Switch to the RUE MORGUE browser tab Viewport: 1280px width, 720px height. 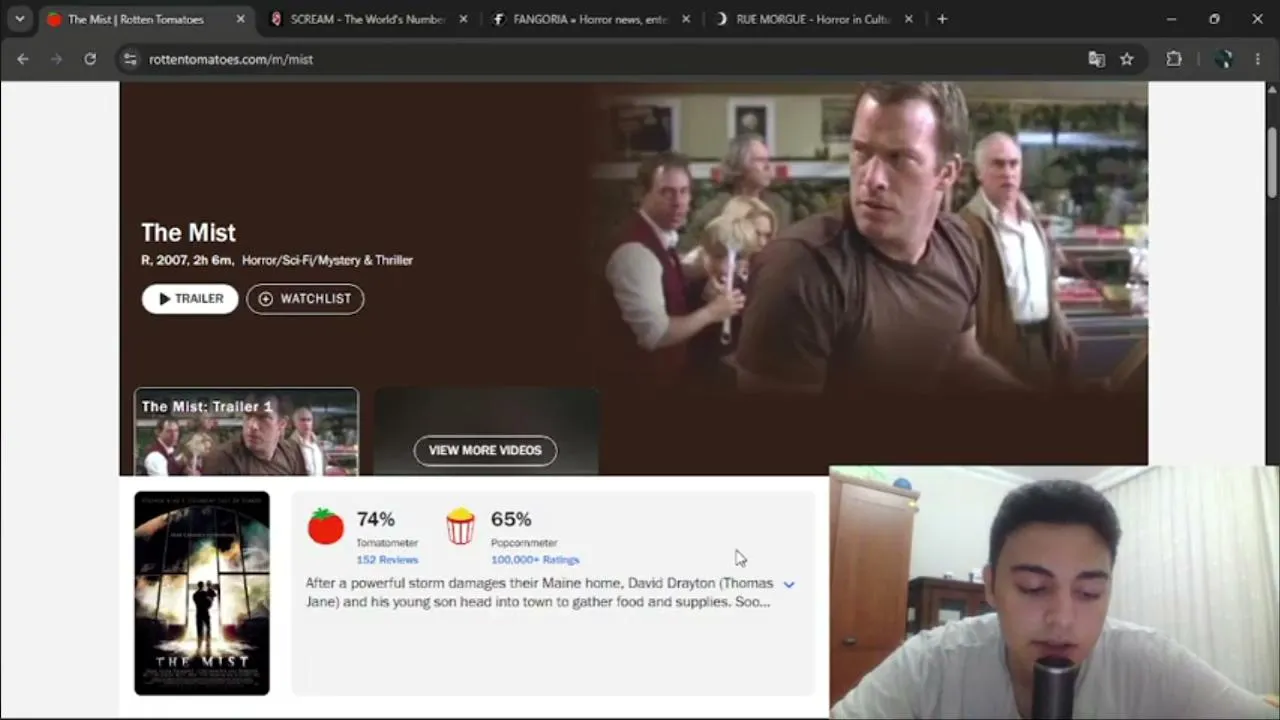pos(813,19)
